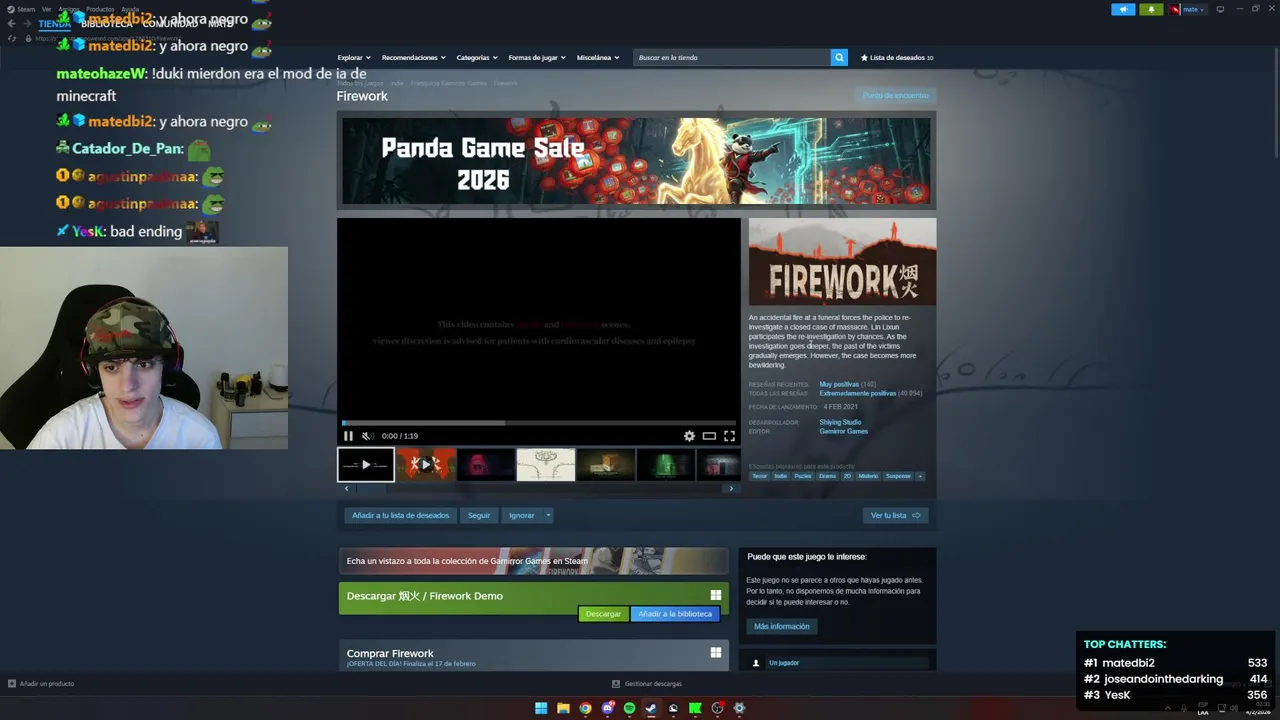Select the Terror tag

[760, 476]
